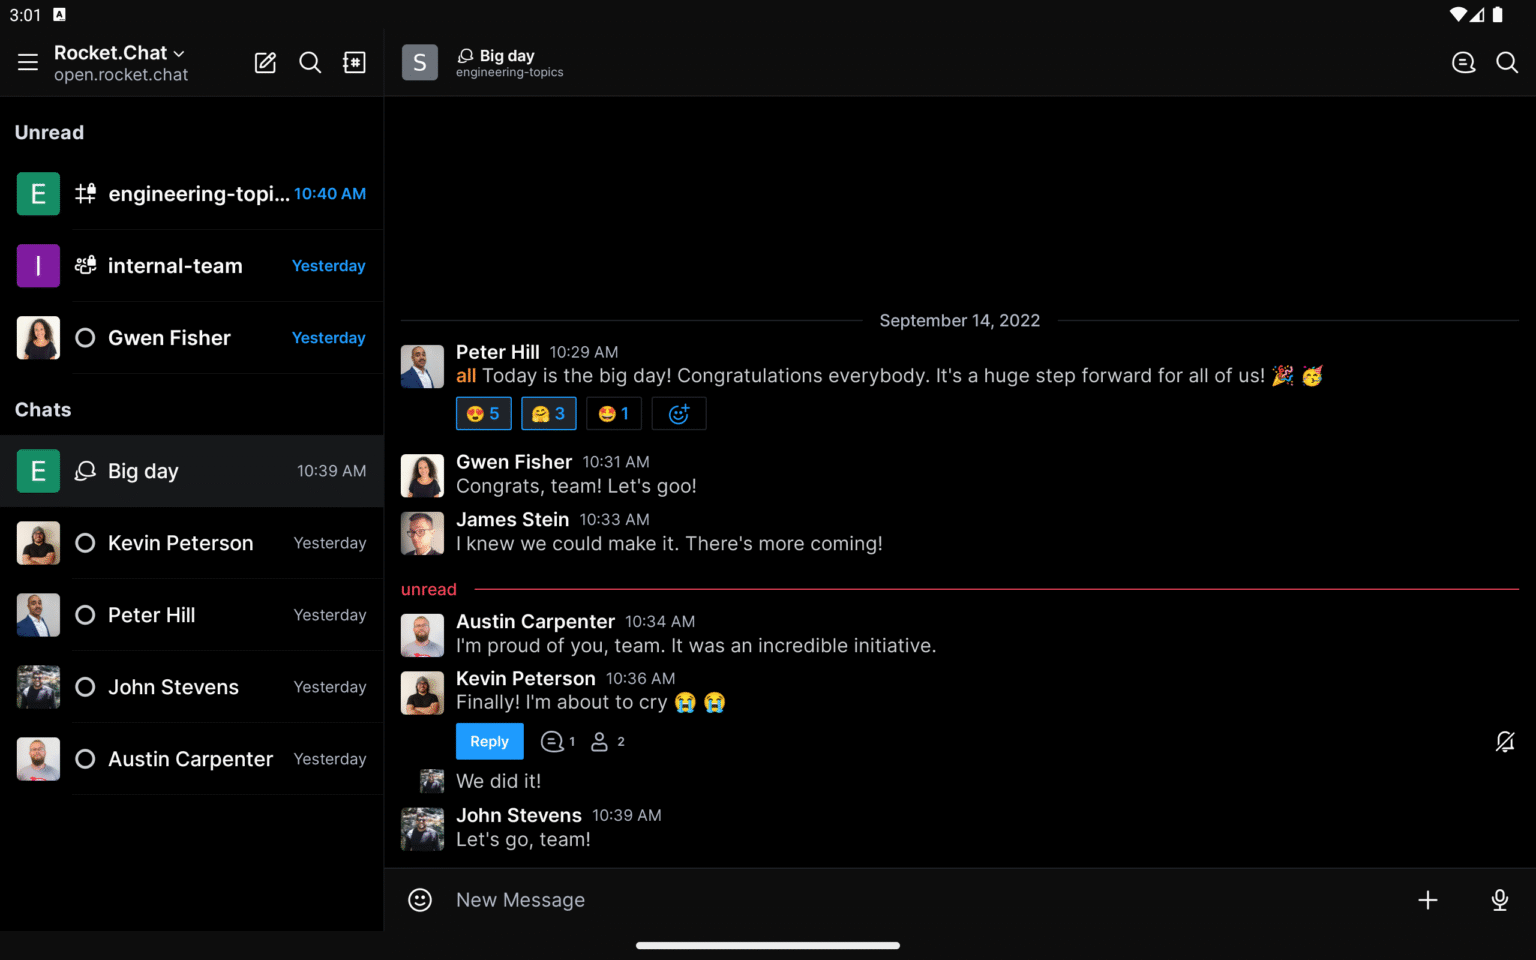Open the channel directory icon
The width and height of the screenshot is (1536, 960).
[x=354, y=62]
